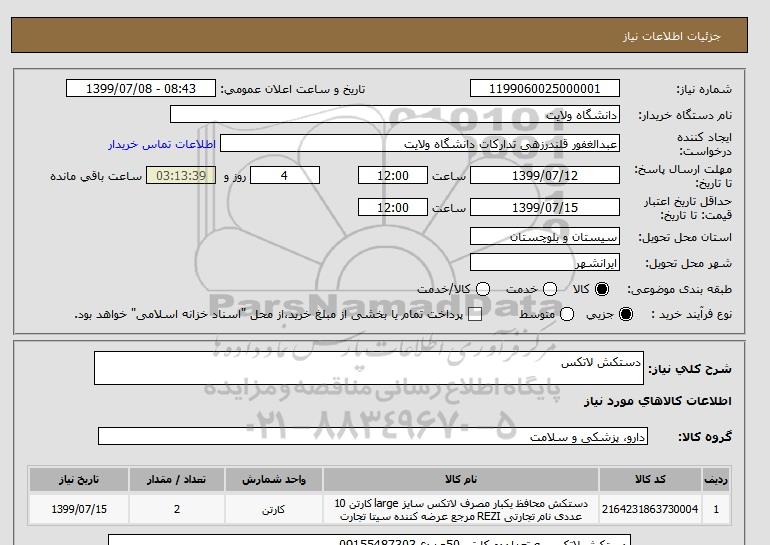This screenshot has height=545, width=770.
Task: Select the متوسط purchase type radio
Action: coord(567,314)
